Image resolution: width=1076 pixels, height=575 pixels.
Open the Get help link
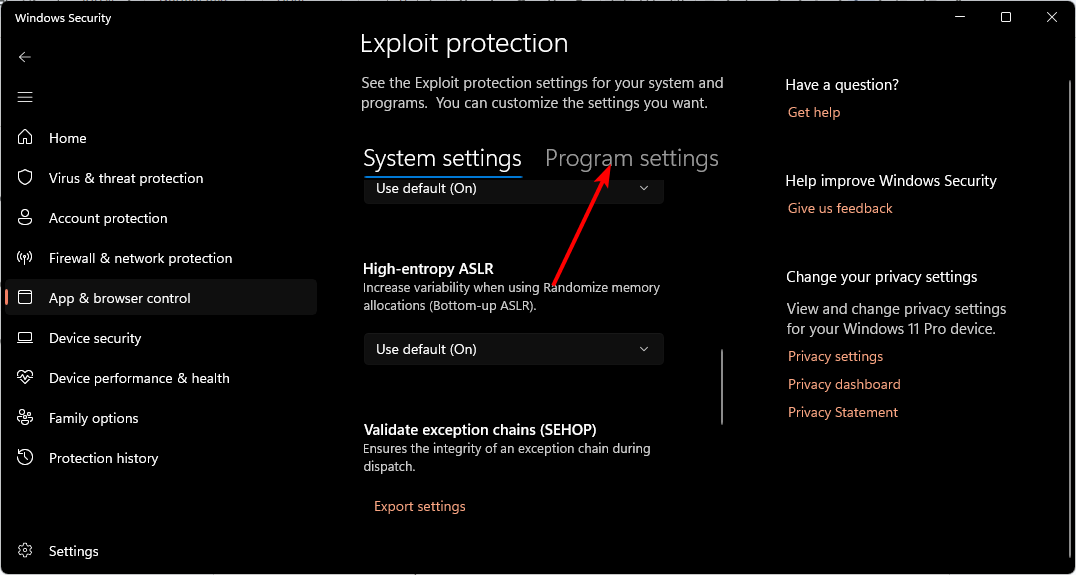click(x=814, y=113)
